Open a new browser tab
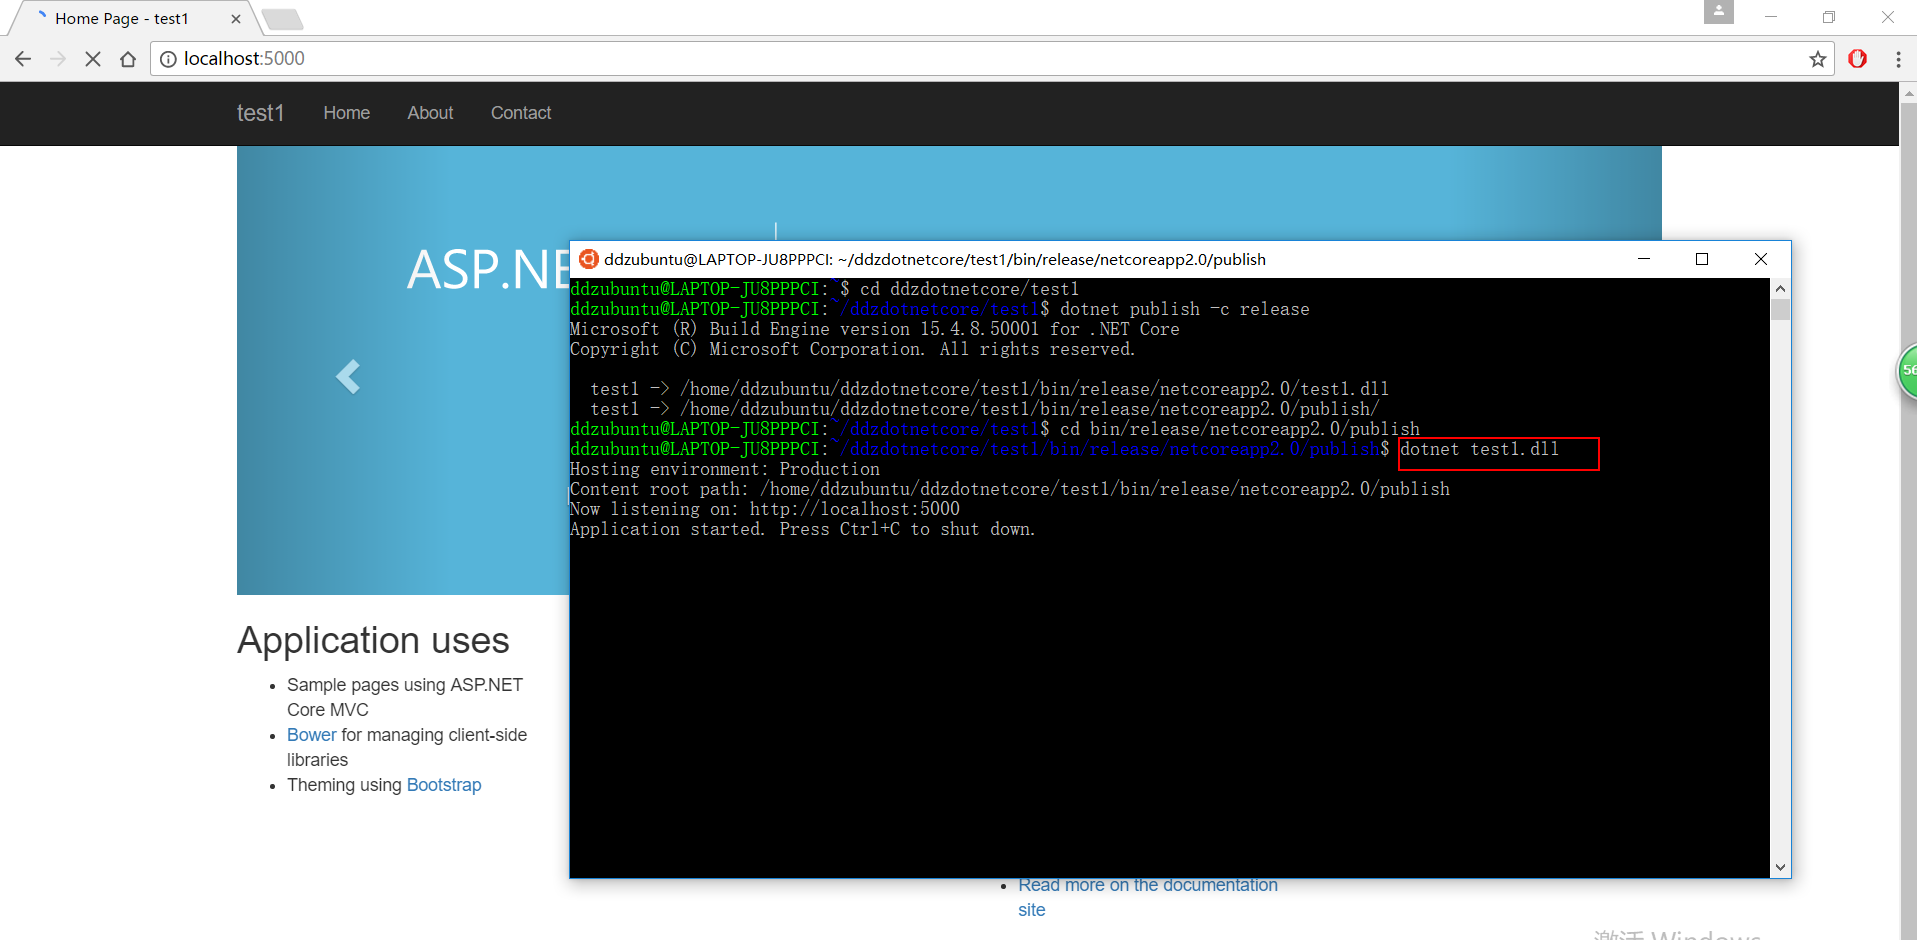The width and height of the screenshot is (1917, 940). 283,19
